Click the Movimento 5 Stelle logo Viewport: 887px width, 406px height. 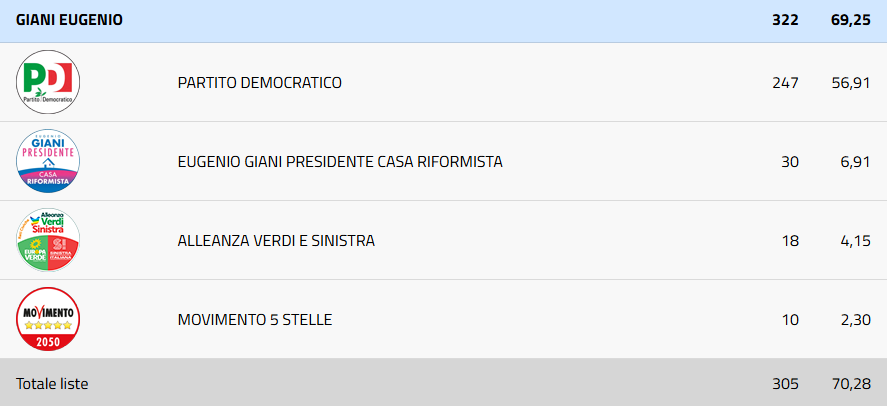pyautogui.click(x=48, y=319)
